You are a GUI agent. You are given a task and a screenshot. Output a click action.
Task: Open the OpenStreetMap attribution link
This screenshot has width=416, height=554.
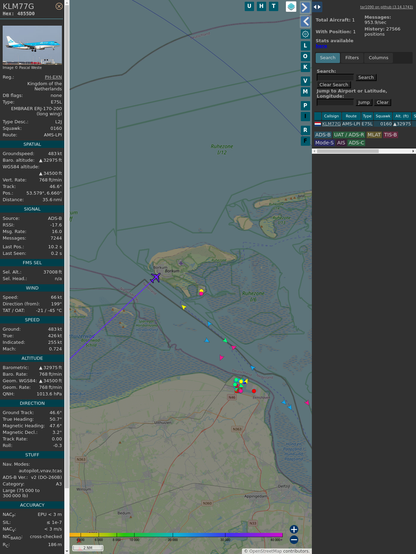click(x=264, y=551)
